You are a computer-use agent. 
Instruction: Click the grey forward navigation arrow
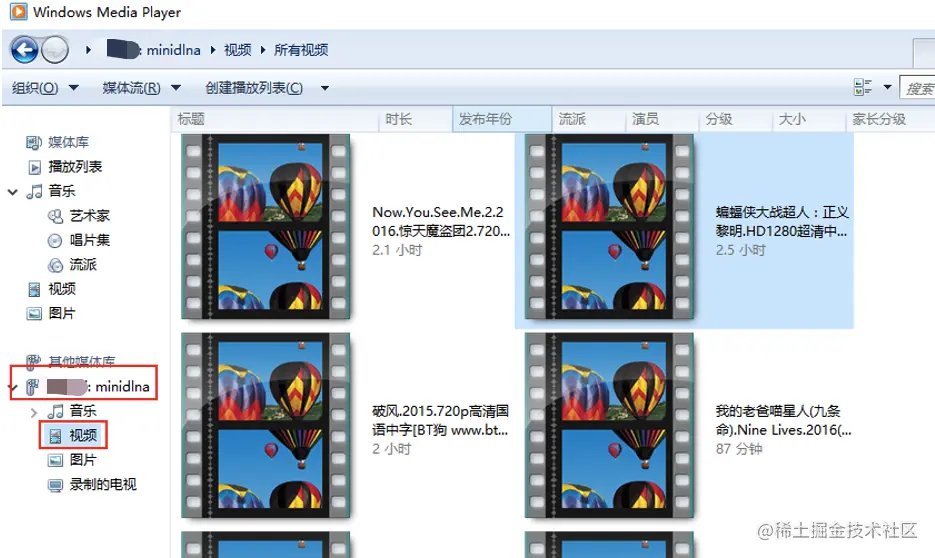[55, 49]
